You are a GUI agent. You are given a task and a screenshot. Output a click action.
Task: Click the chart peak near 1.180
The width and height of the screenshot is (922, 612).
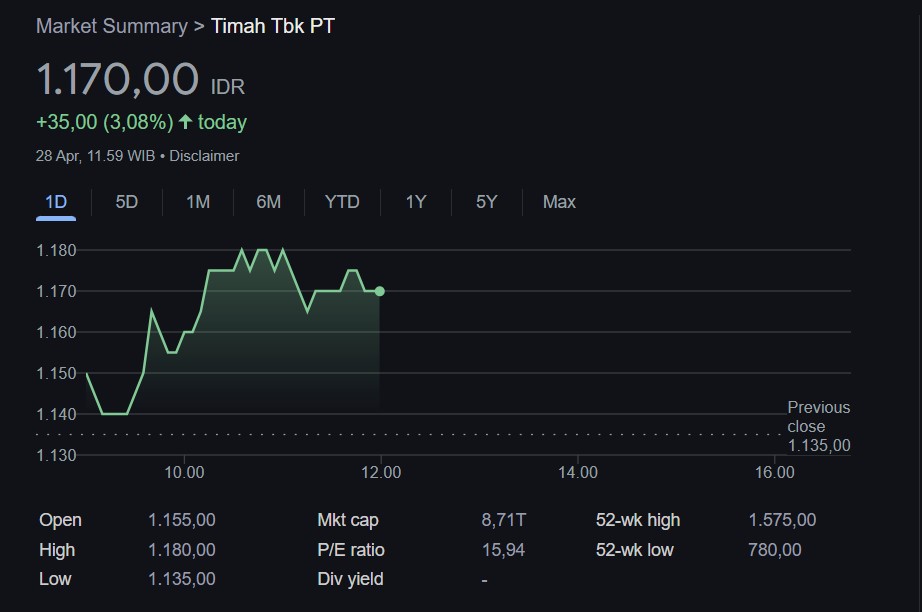click(x=243, y=250)
